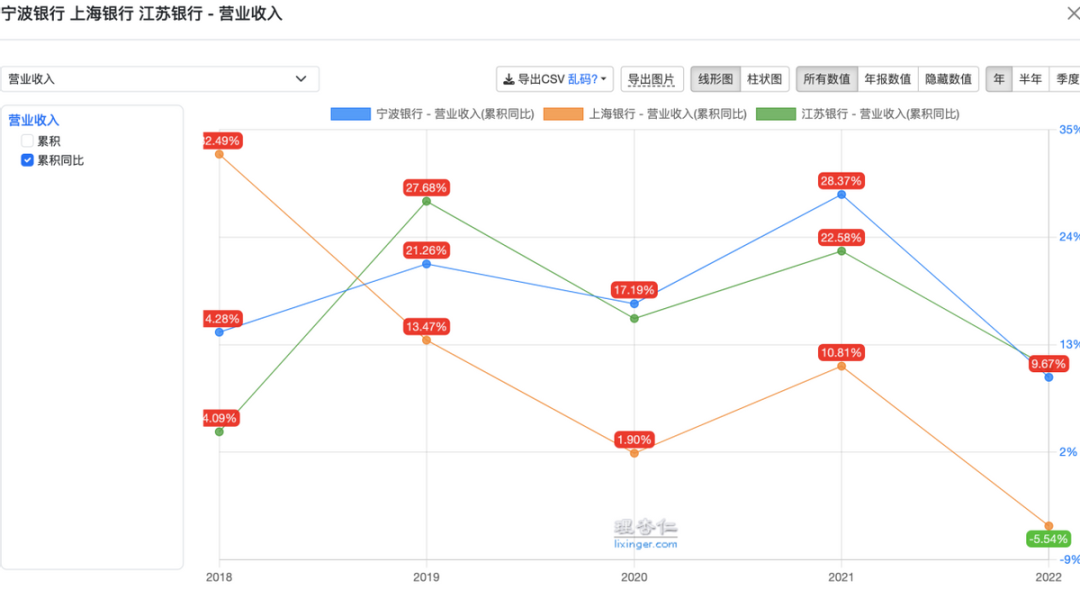Switch period to 半年
1080x590 pixels.
(1030, 79)
